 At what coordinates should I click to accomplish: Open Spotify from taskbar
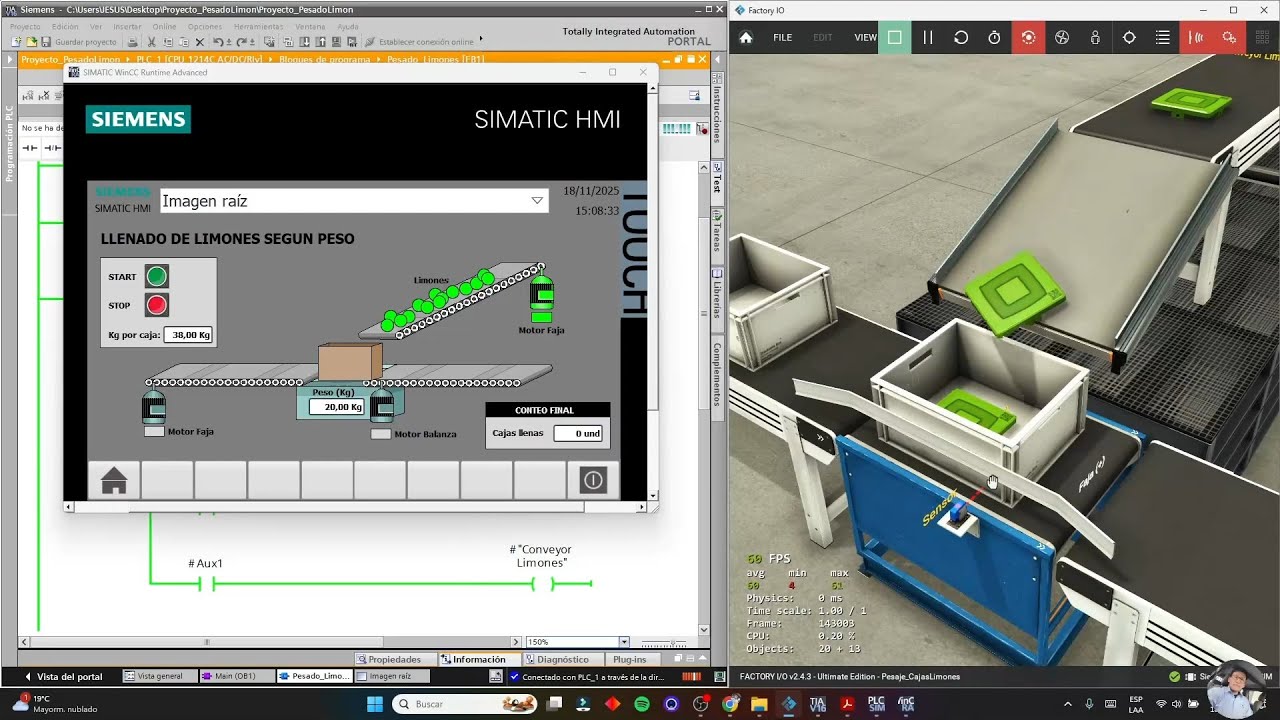pos(642,704)
